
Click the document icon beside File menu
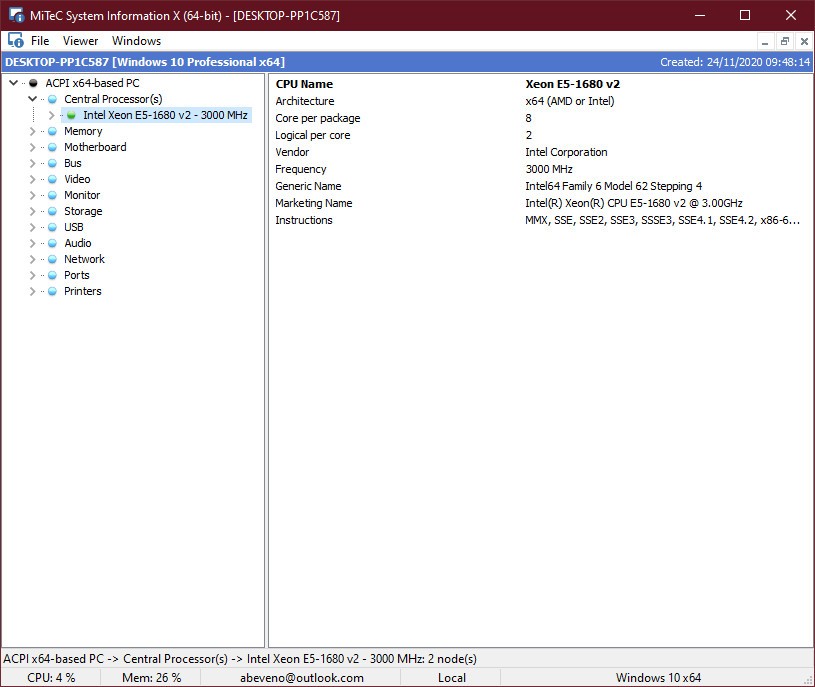pyautogui.click(x=16, y=41)
